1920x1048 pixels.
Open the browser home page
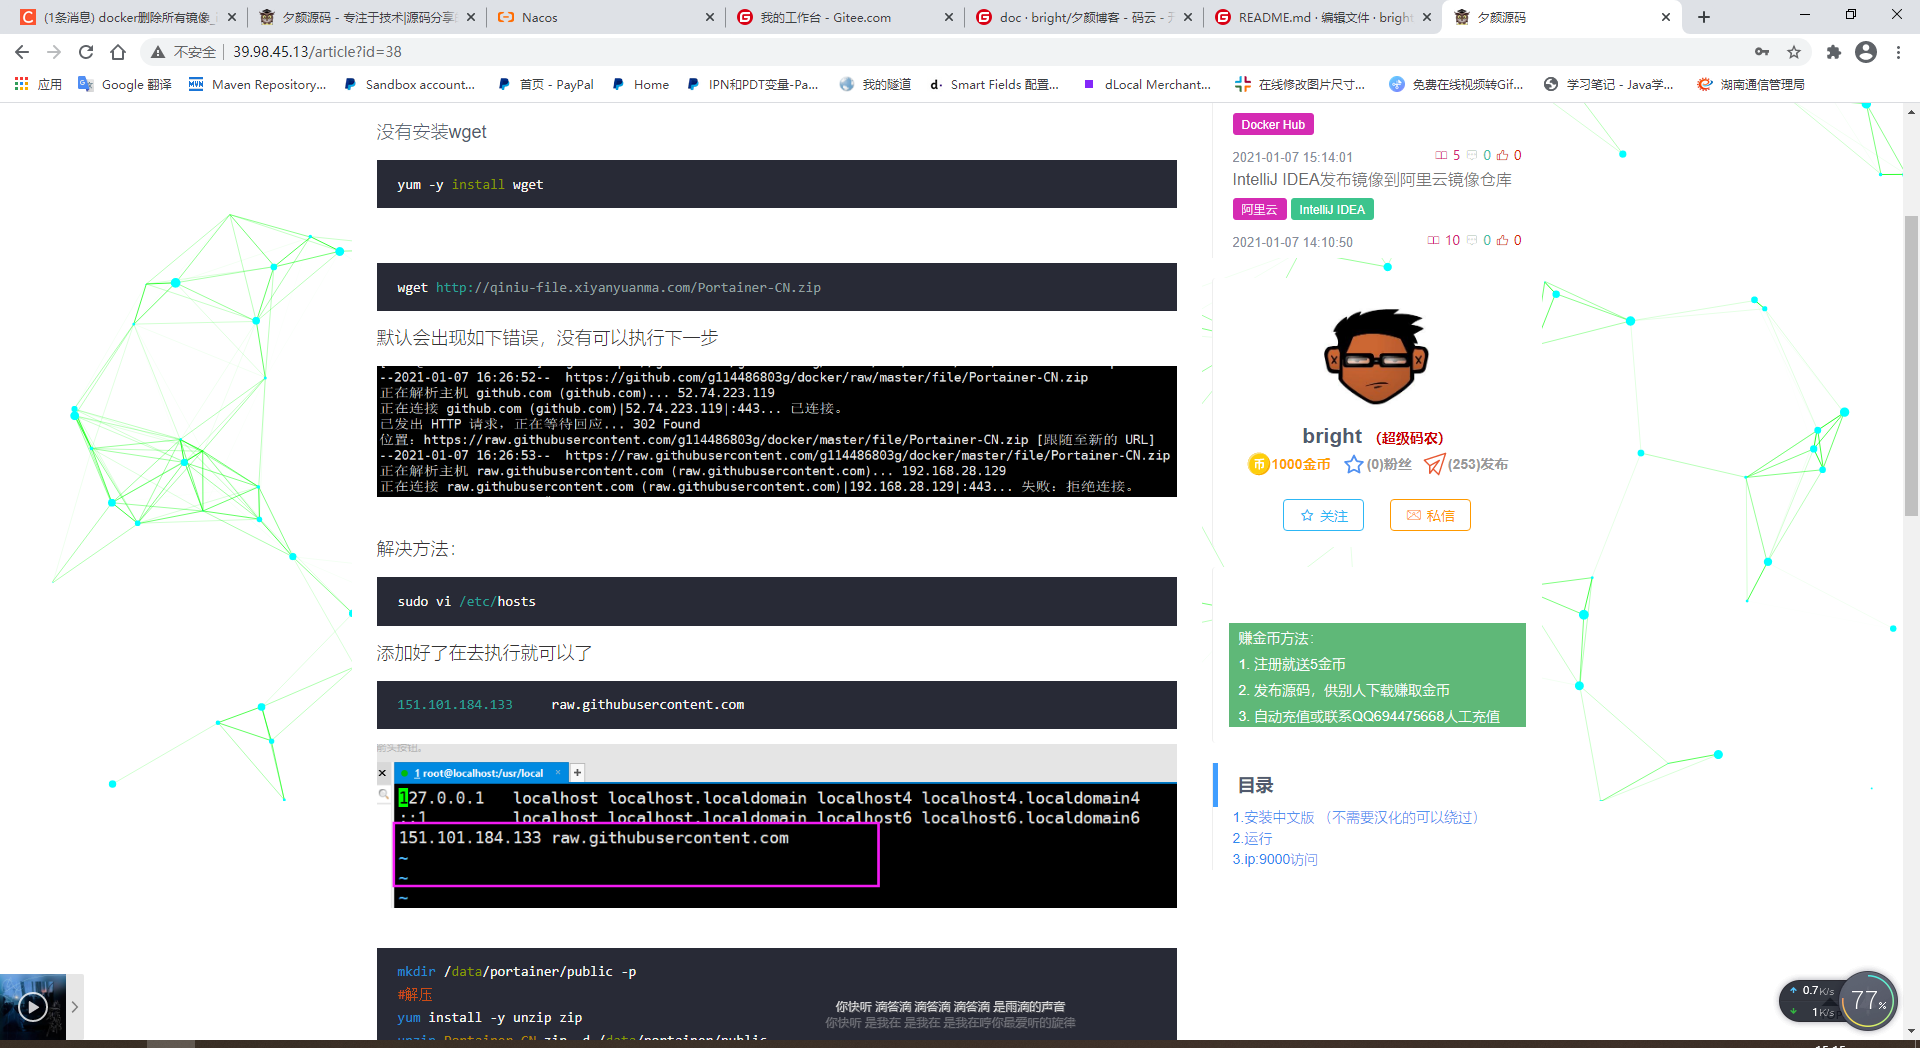(118, 52)
